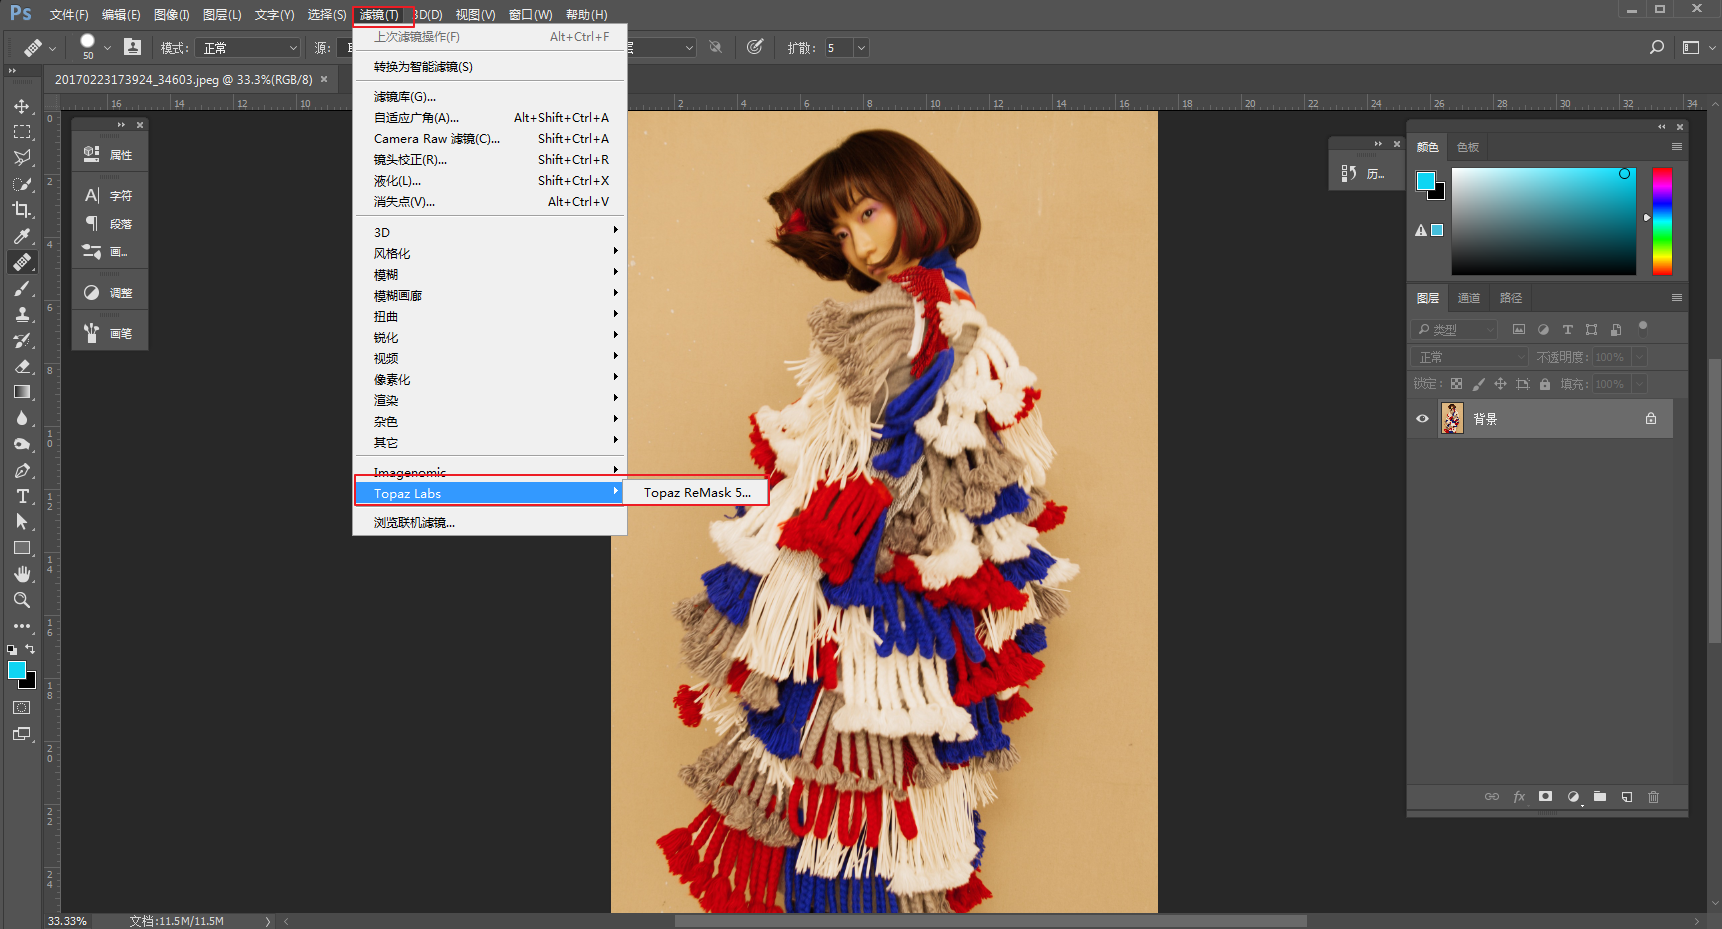Swap foreground and background colors
The width and height of the screenshot is (1722, 929).
[30, 649]
